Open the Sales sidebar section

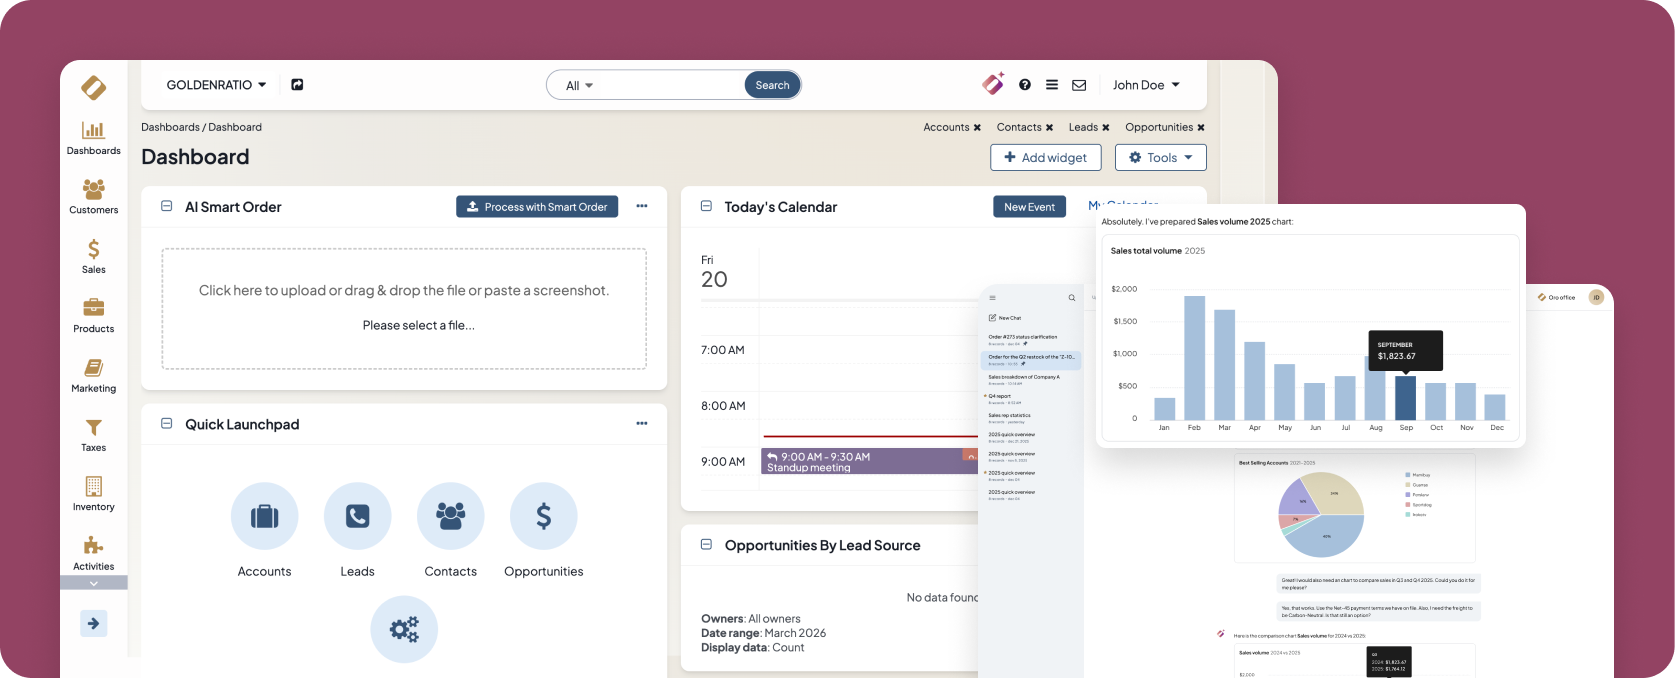click(x=94, y=256)
